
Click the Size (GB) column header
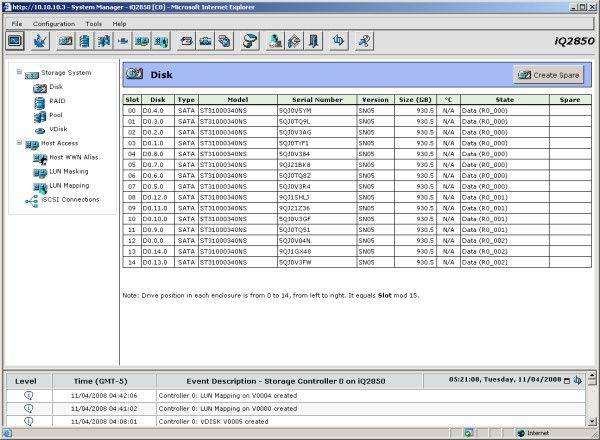tap(415, 100)
